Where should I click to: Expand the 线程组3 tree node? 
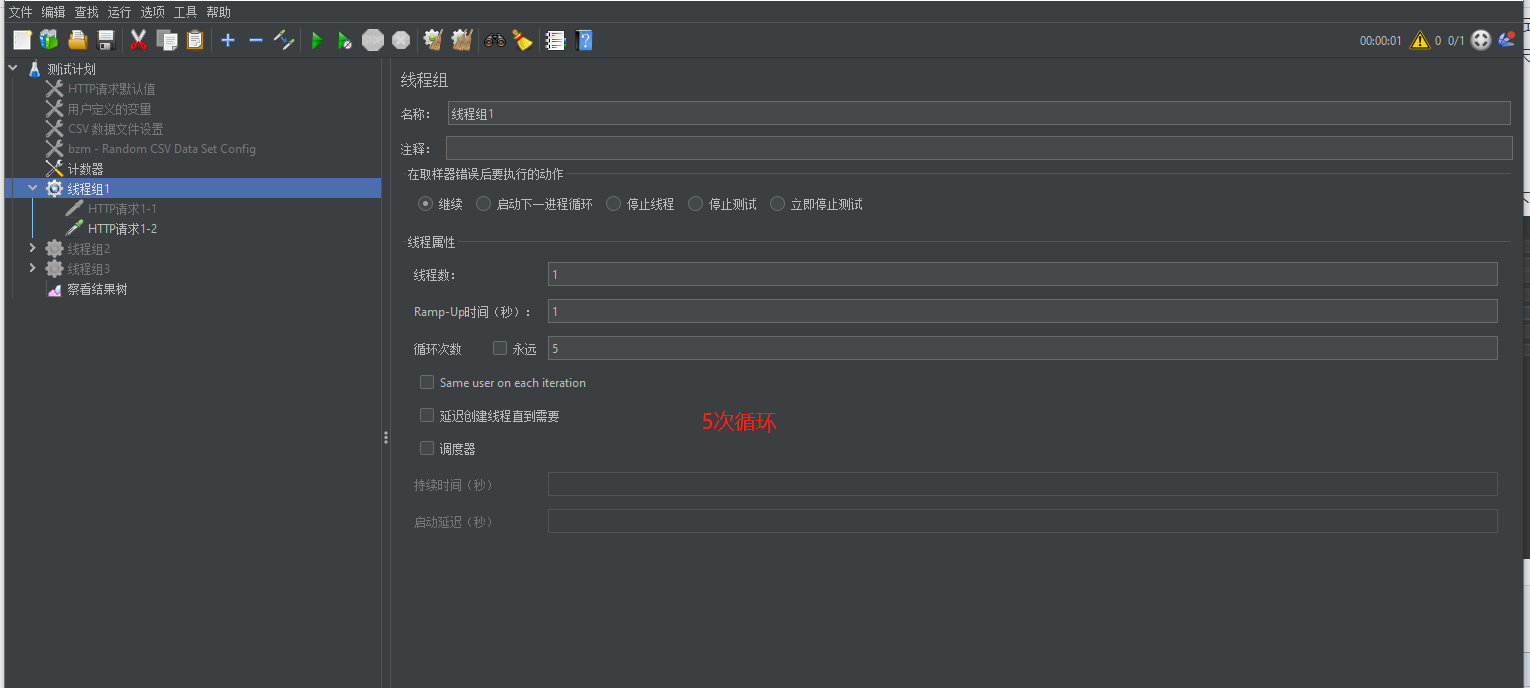[x=33, y=268]
